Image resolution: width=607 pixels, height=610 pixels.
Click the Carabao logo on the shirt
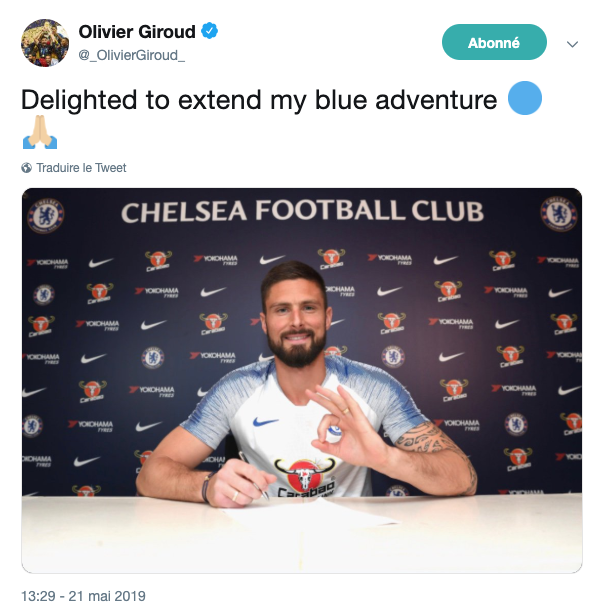coord(305,477)
